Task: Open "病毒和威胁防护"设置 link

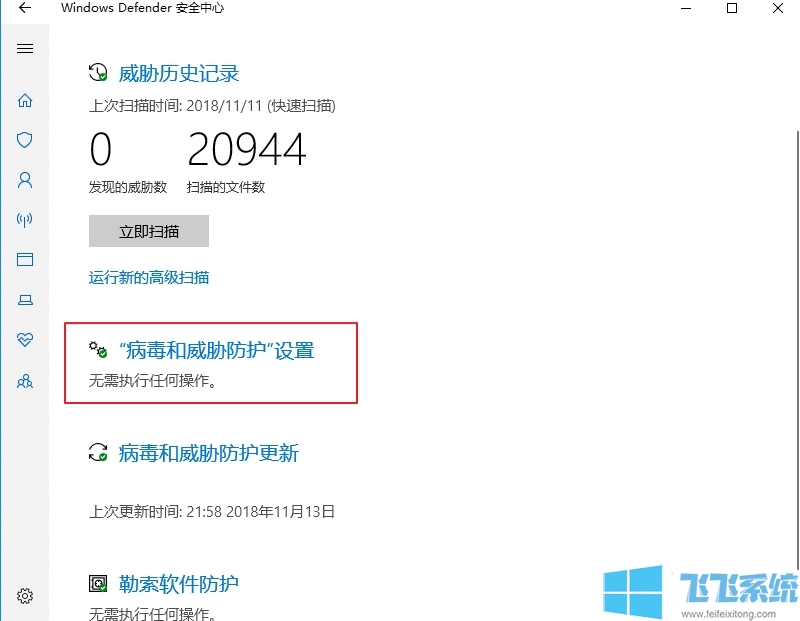Action: click(216, 351)
